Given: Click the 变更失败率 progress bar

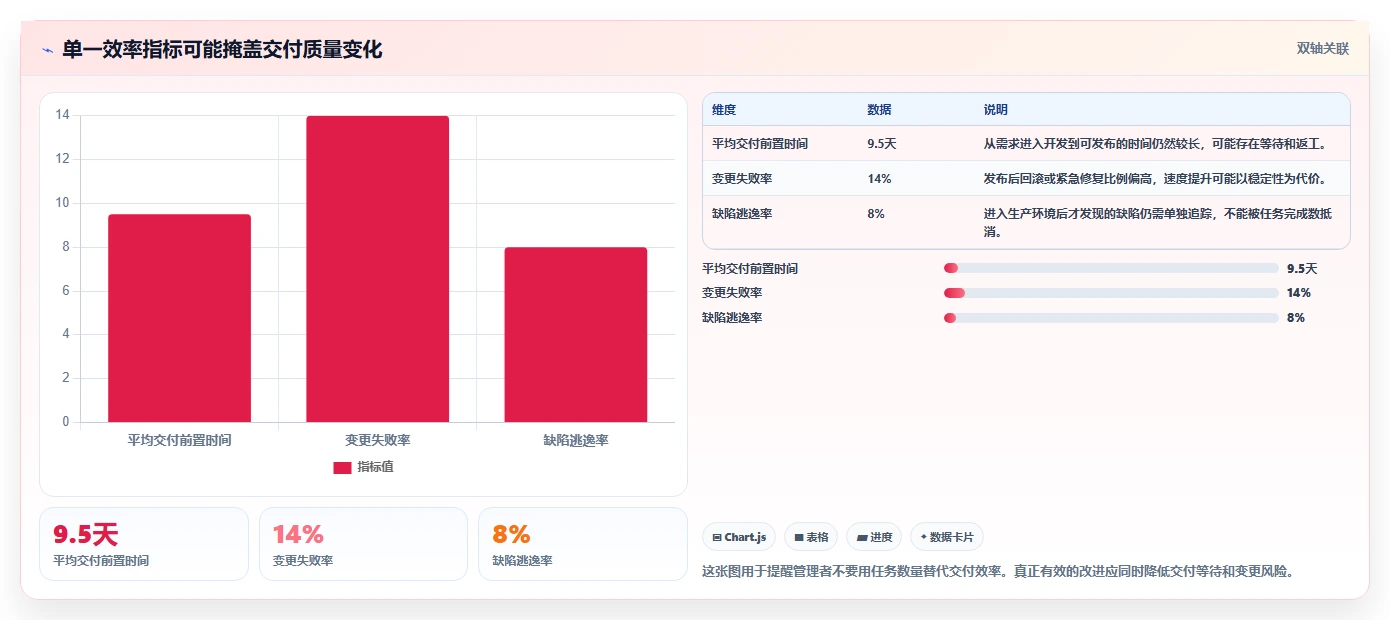Looking at the screenshot, I should [x=1111, y=293].
